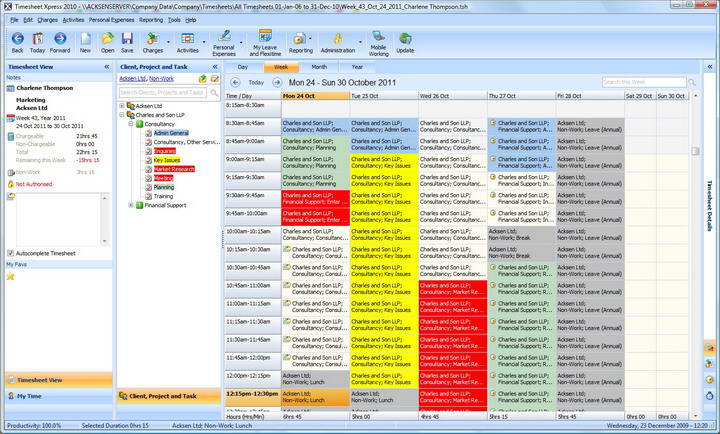The image size is (720, 434).
Task: Collapse the Consultancy project node
Action: (x=131, y=124)
